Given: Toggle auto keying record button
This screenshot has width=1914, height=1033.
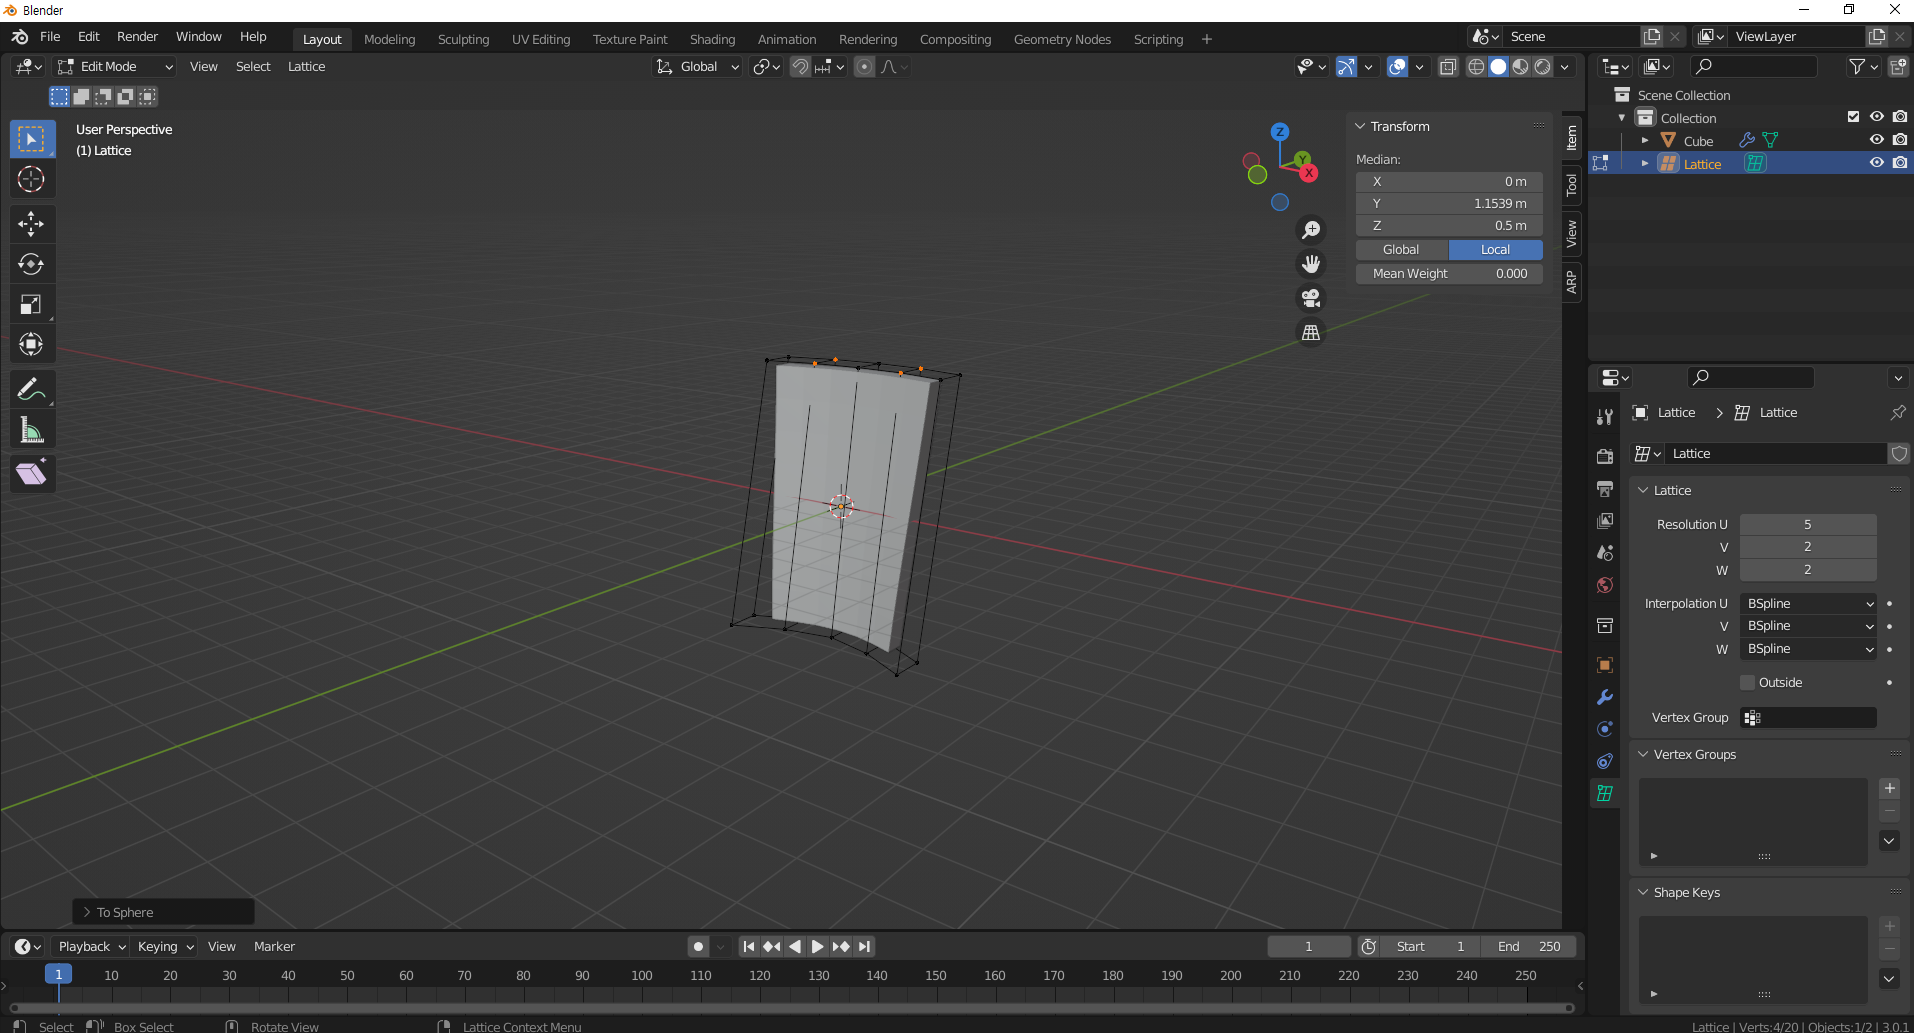Looking at the screenshot, I should point(699,946).
